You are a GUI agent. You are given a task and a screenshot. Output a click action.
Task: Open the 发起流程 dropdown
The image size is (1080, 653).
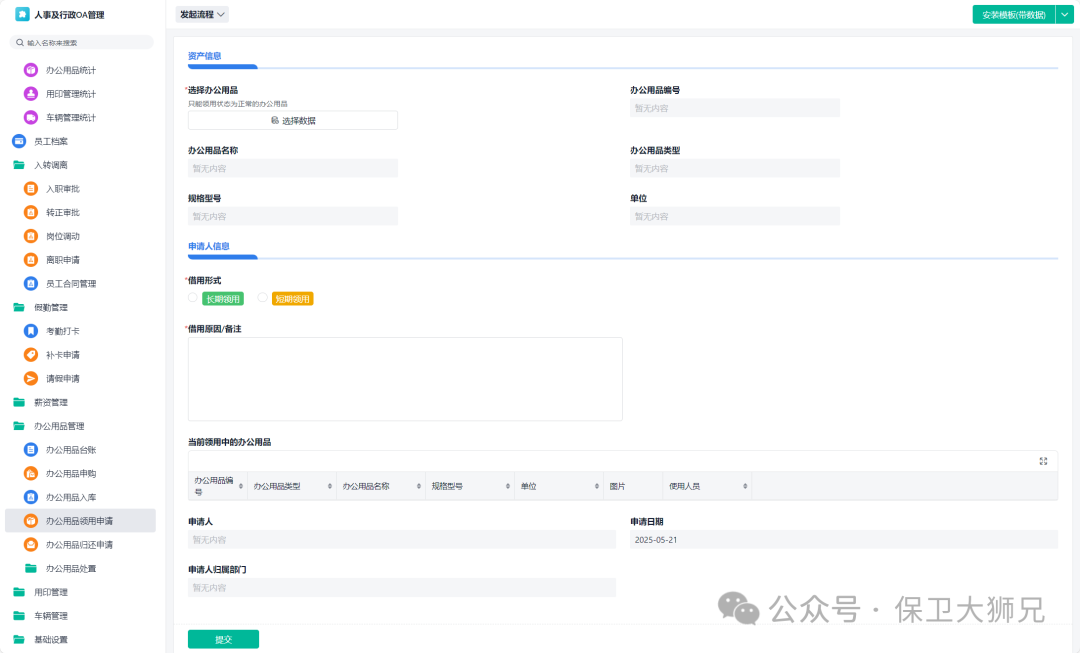(202, 14)
